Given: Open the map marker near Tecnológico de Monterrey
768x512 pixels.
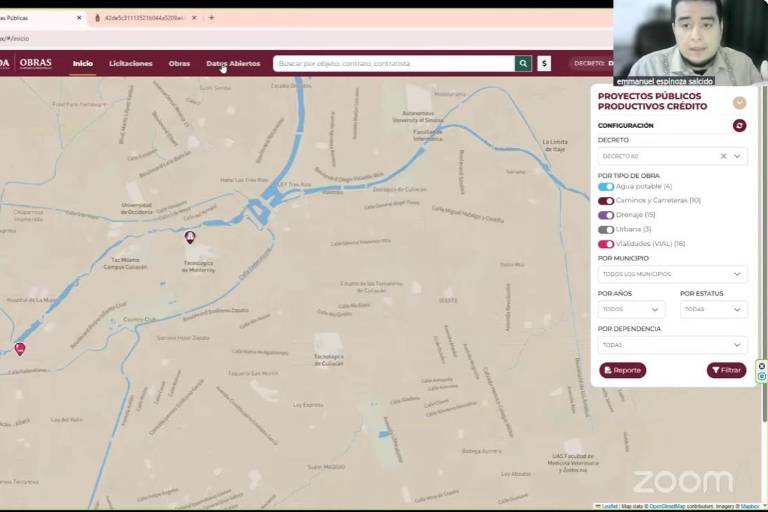Looking at the screenshot, I should [x=190, y=238].
